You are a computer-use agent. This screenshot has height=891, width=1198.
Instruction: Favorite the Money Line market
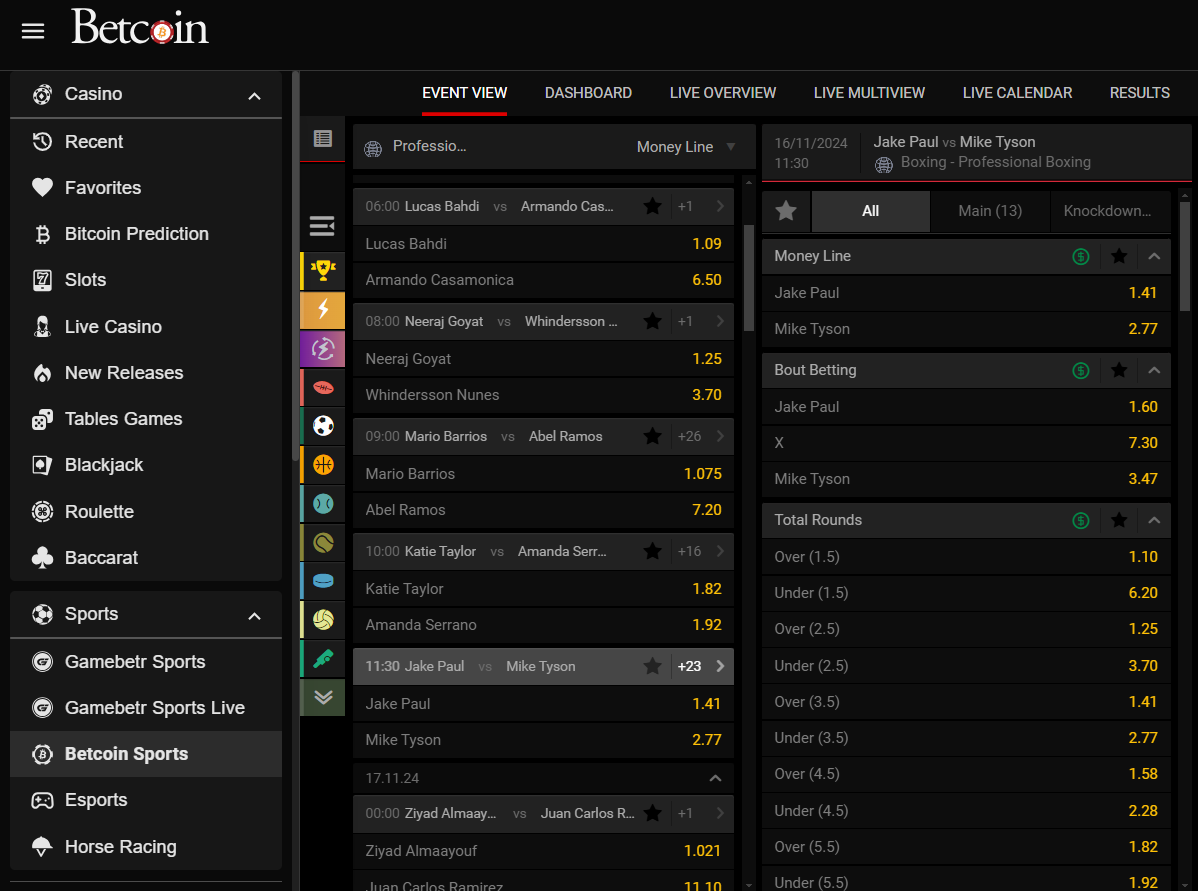pos(1119,257)
